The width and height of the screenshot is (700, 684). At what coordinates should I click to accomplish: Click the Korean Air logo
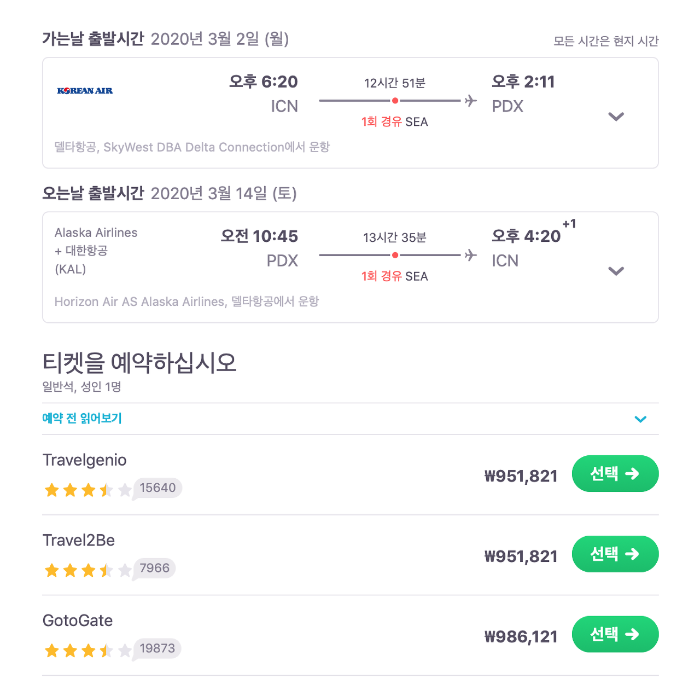tap(85, 91)
